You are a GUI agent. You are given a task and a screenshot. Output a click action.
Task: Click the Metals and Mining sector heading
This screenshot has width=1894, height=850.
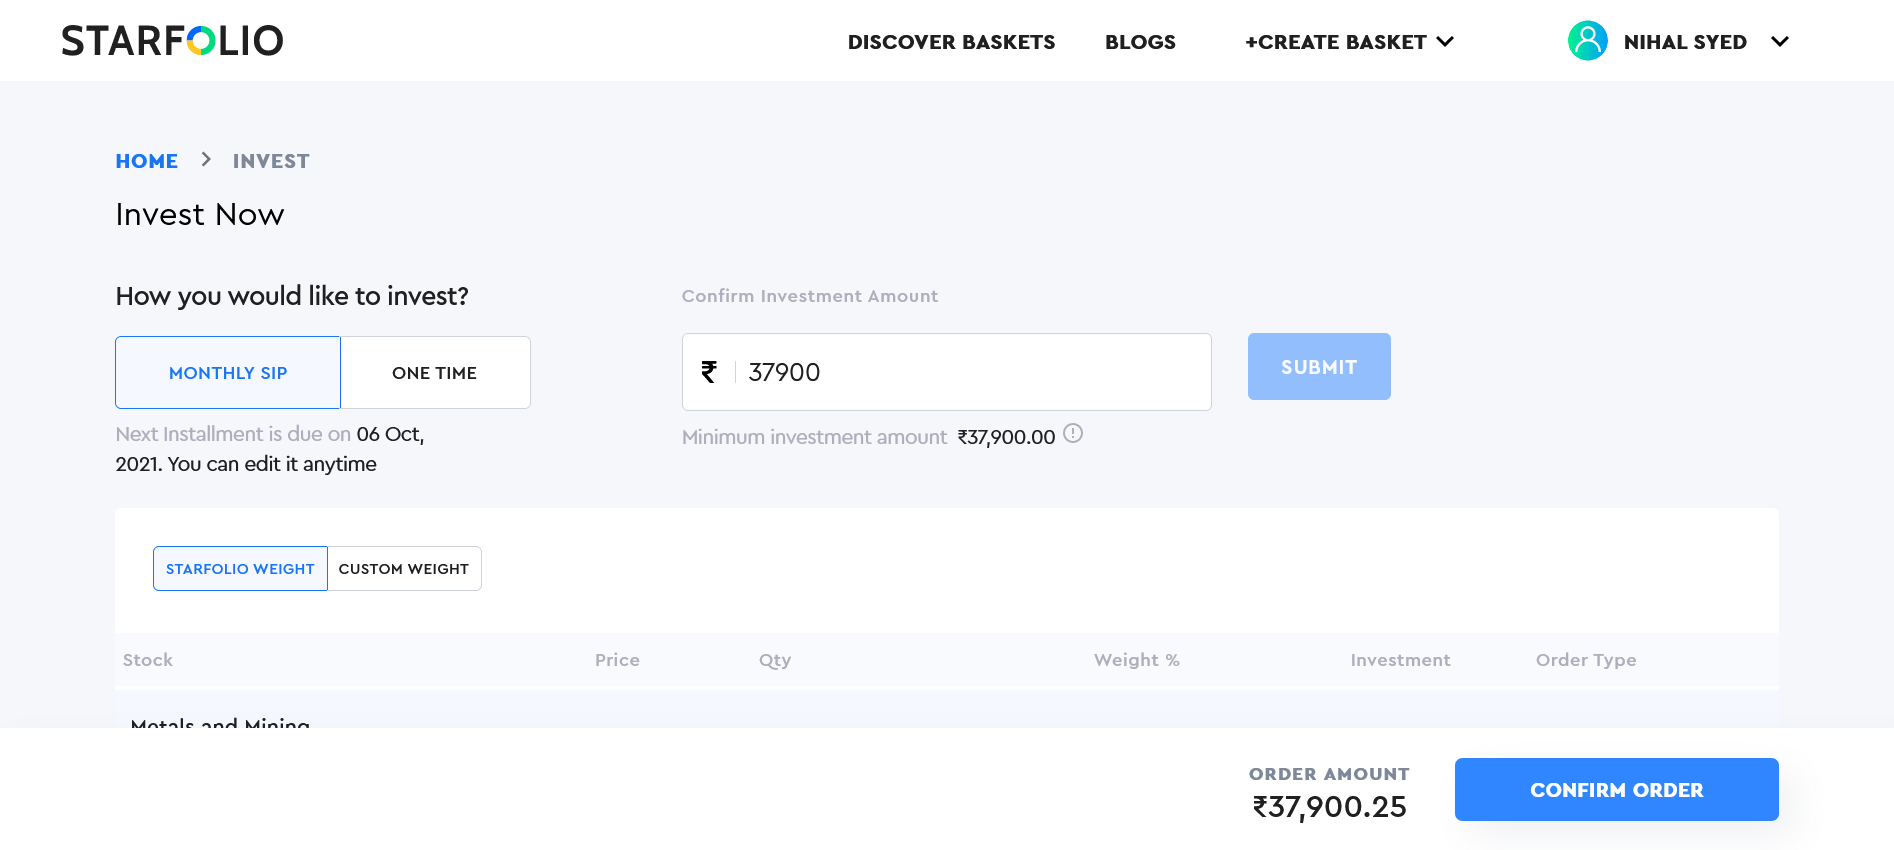click(219, 724)
